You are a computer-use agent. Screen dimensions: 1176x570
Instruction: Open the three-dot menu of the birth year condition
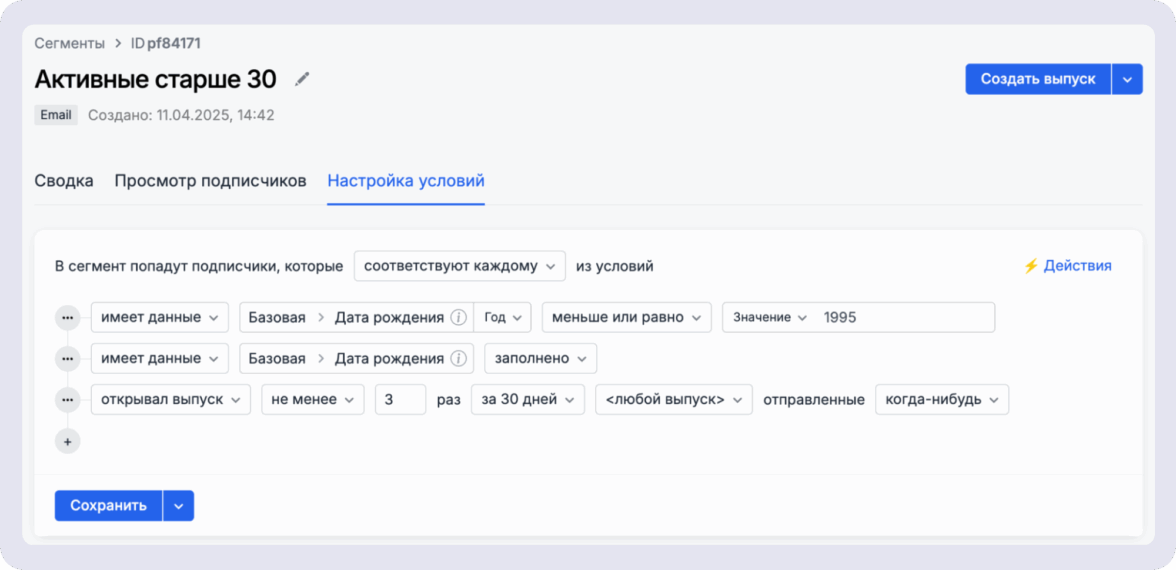click(67, 318)
